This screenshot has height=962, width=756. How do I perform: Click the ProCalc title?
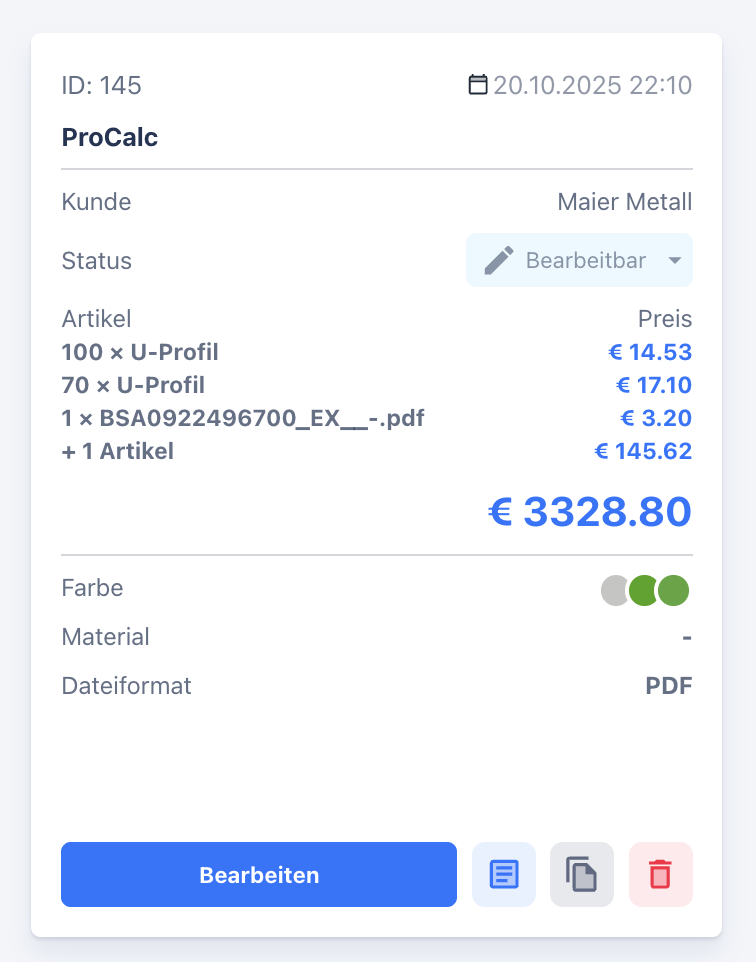point(110,137)
